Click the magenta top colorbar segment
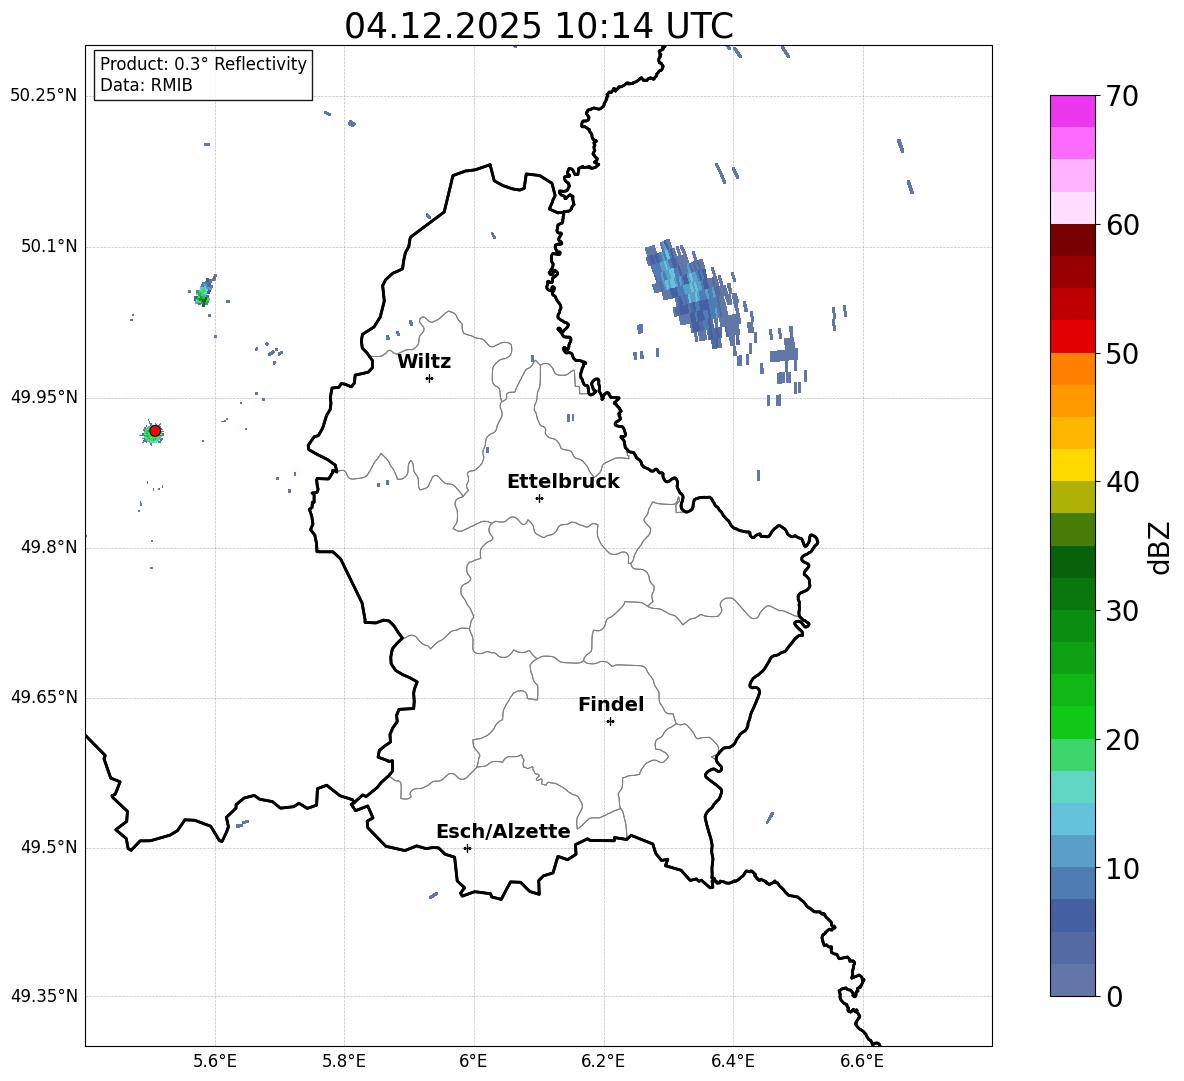Viewport: 1184px width, 1081px height. [1073, 111]
